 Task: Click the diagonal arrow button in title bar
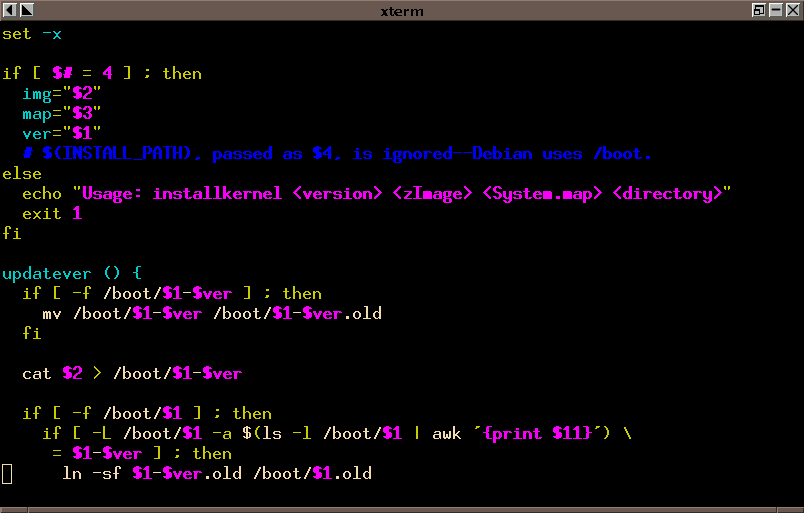[x=26, y=10]
